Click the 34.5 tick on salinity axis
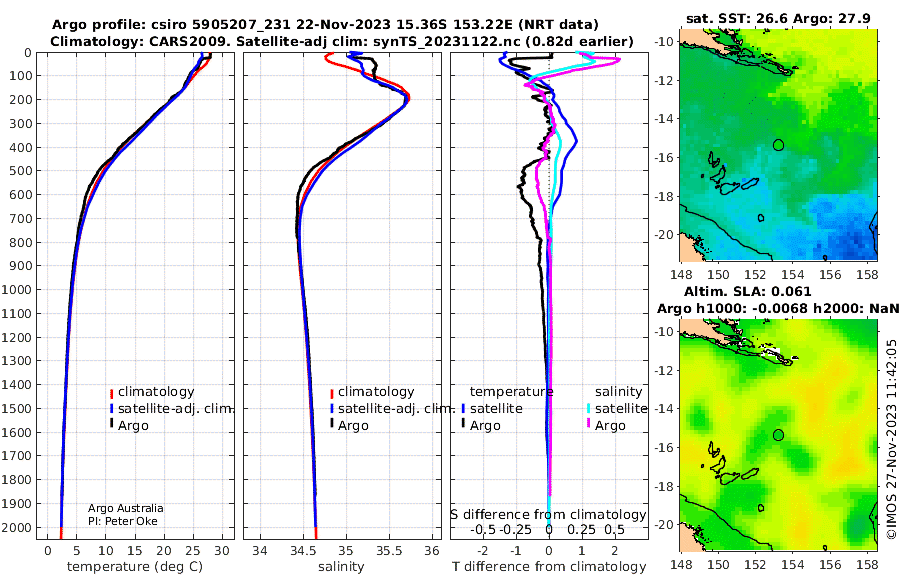Screen dimensions: 900x580 pyautogui.click(x=303, y=551)
